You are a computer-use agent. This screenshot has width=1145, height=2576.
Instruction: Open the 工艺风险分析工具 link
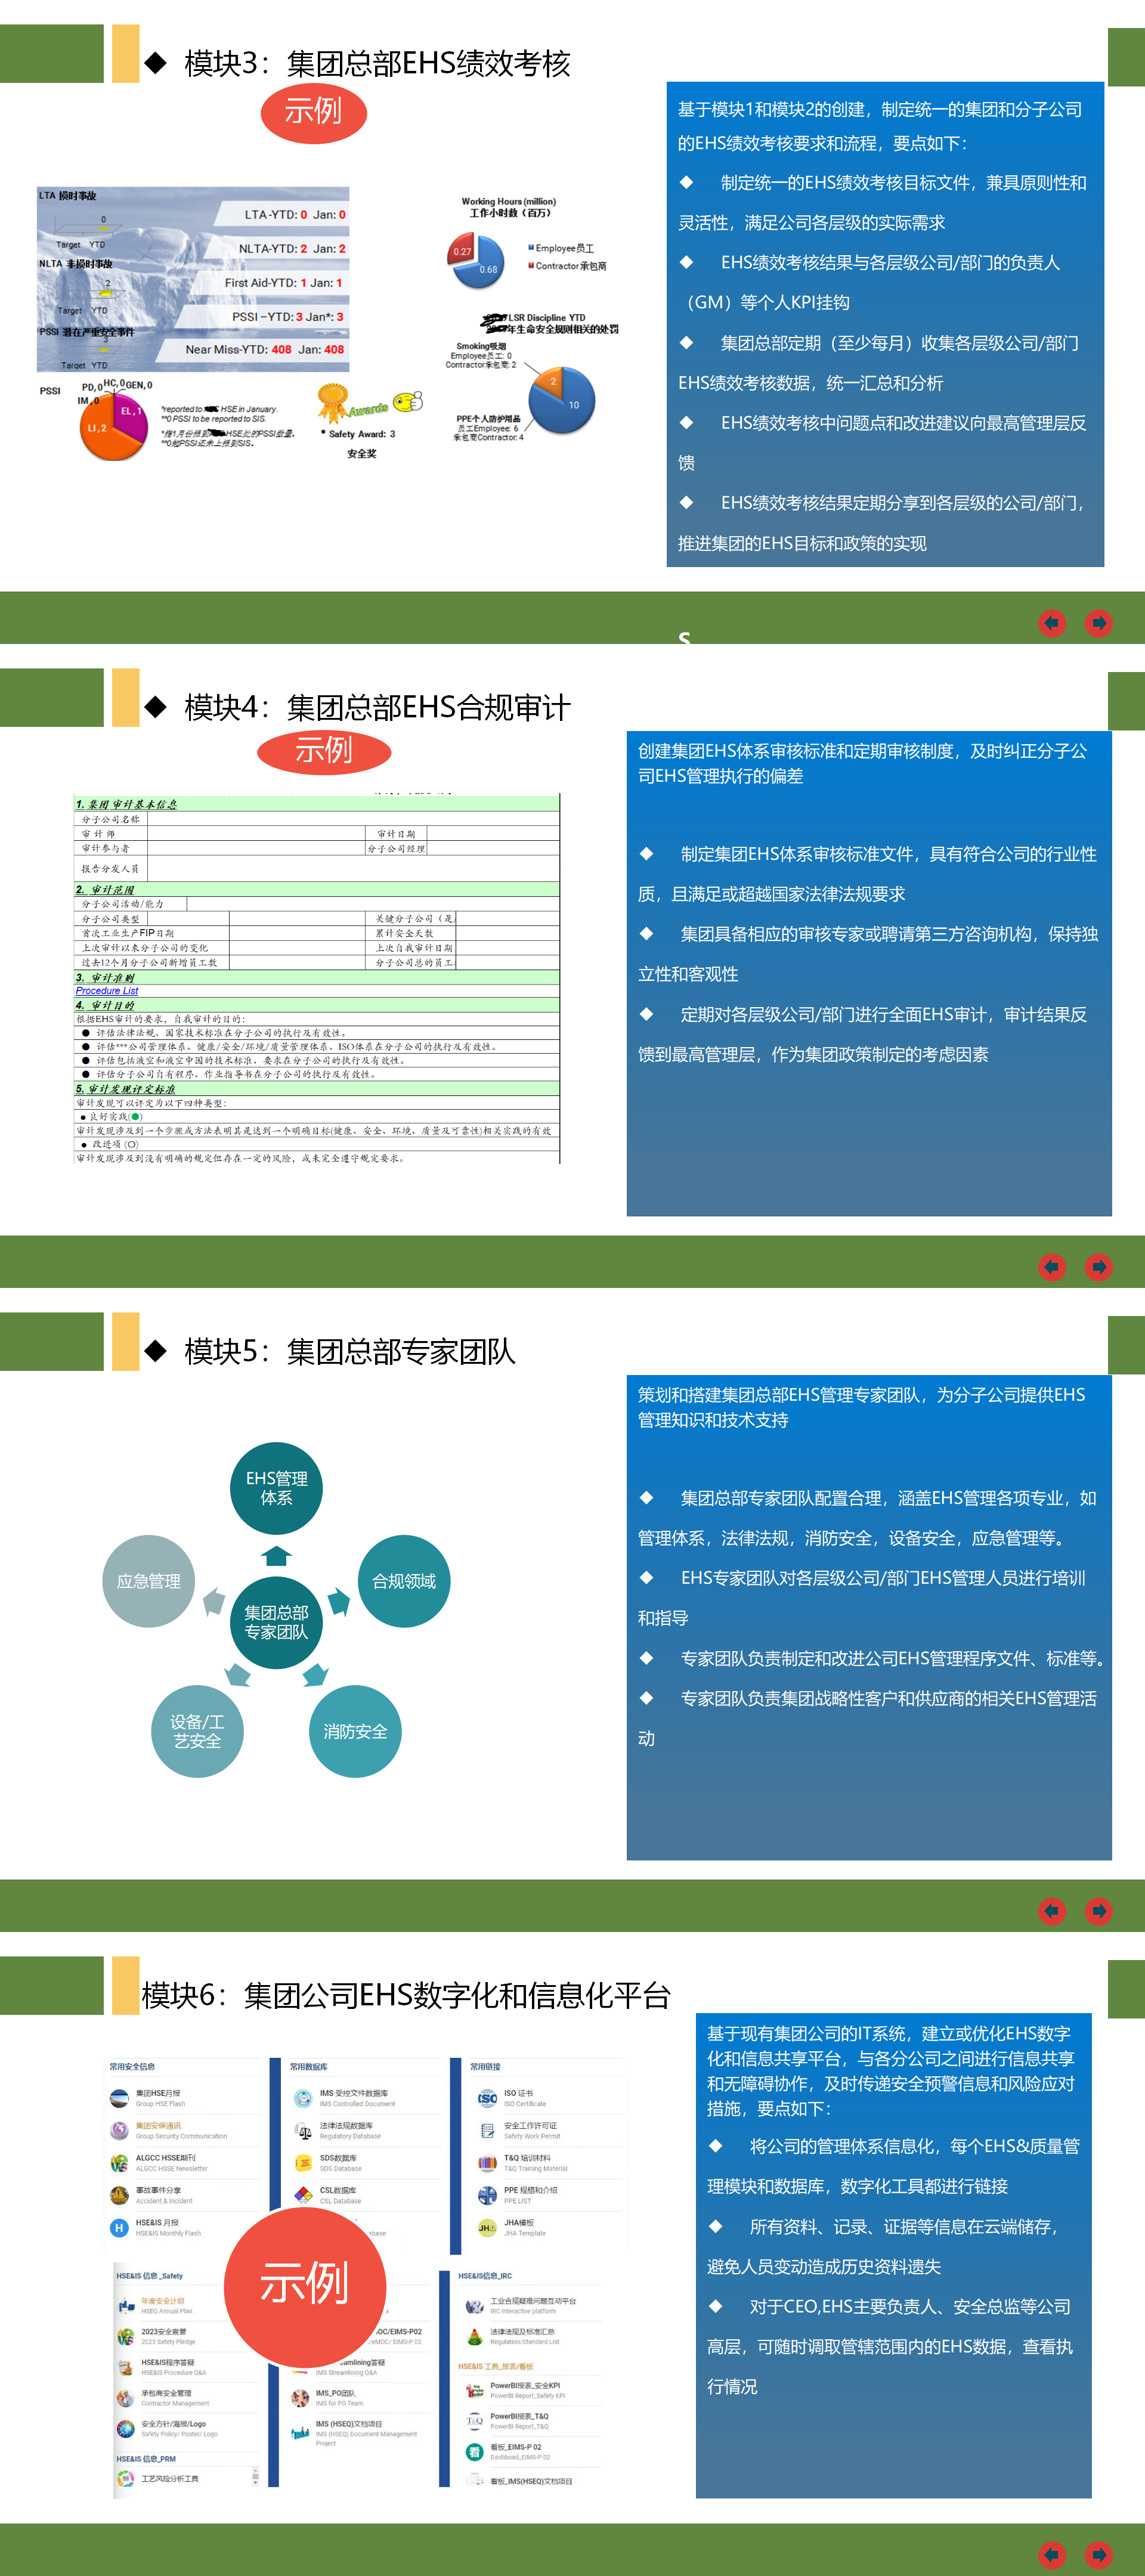[x=169, y=2479]
